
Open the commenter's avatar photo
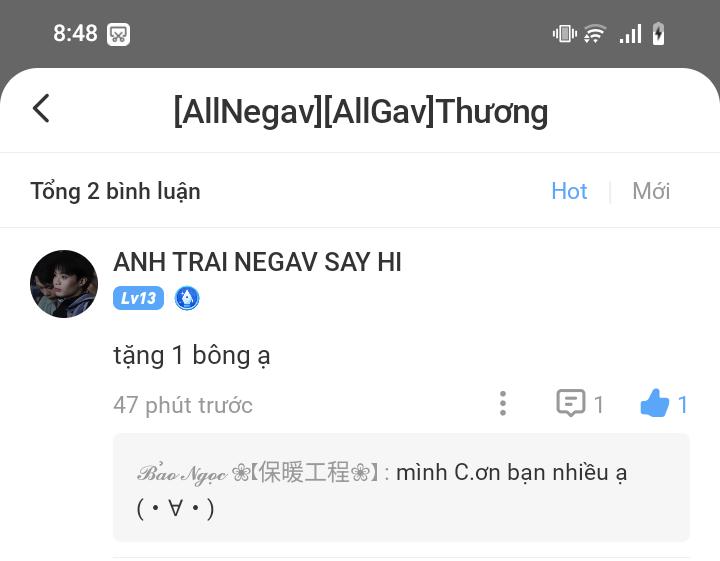(64, 284)
